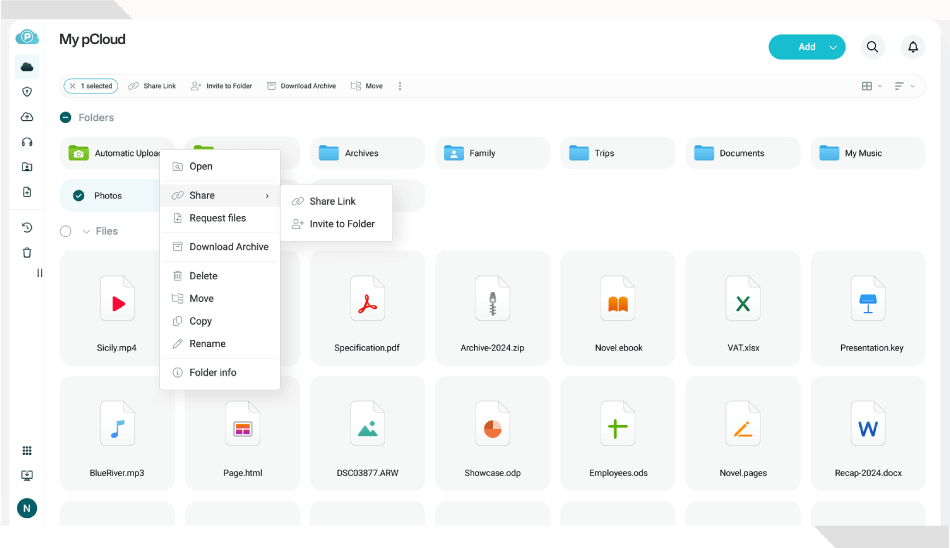Screen dimensions: 950x548
Task: Click the desktop download icon in sidebar
Action: click(x=27, y=475)
